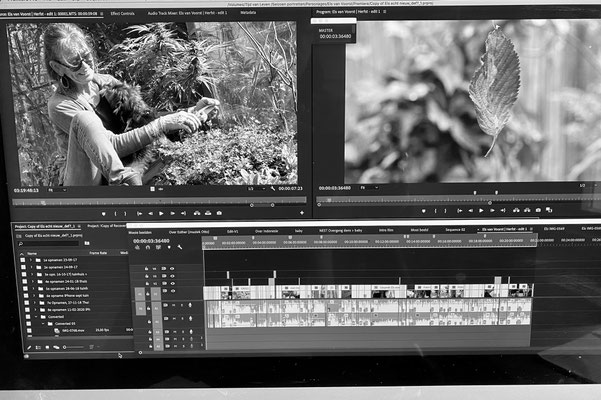
Task: Toggle V1 track output eye icon
Action: click(x=173, y=291)
